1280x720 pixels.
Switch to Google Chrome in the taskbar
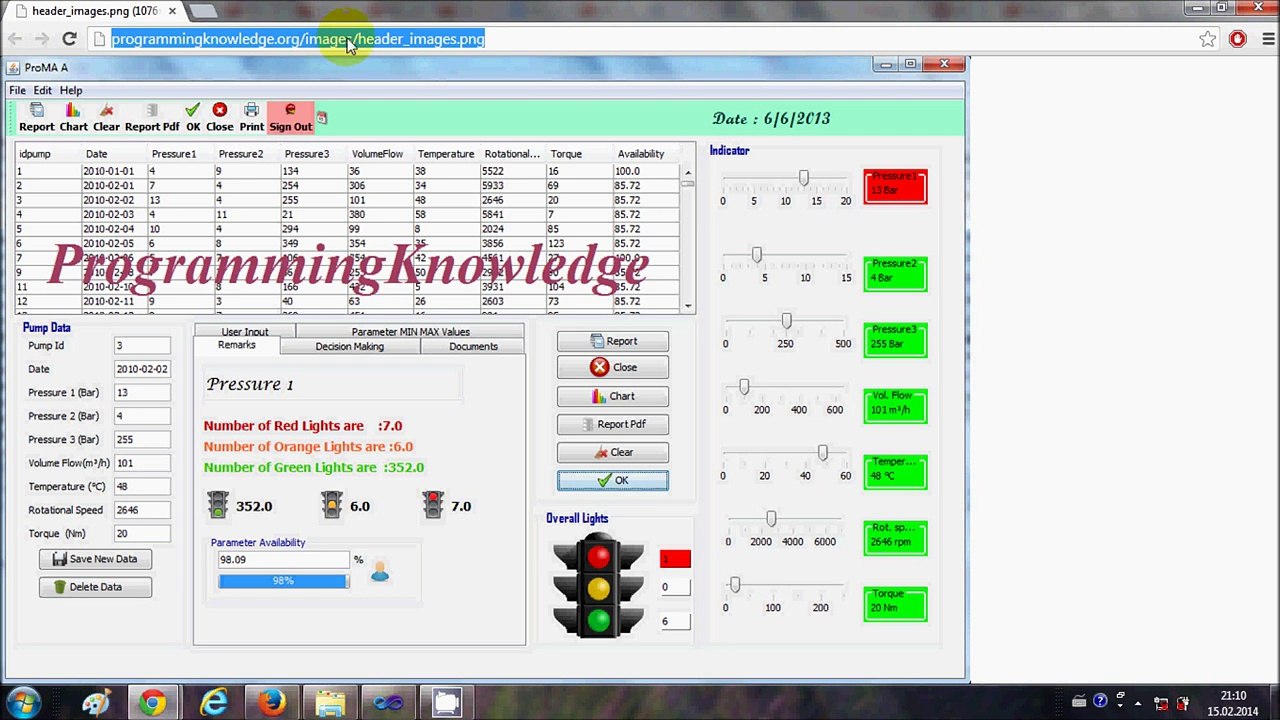tap(152, 703)
